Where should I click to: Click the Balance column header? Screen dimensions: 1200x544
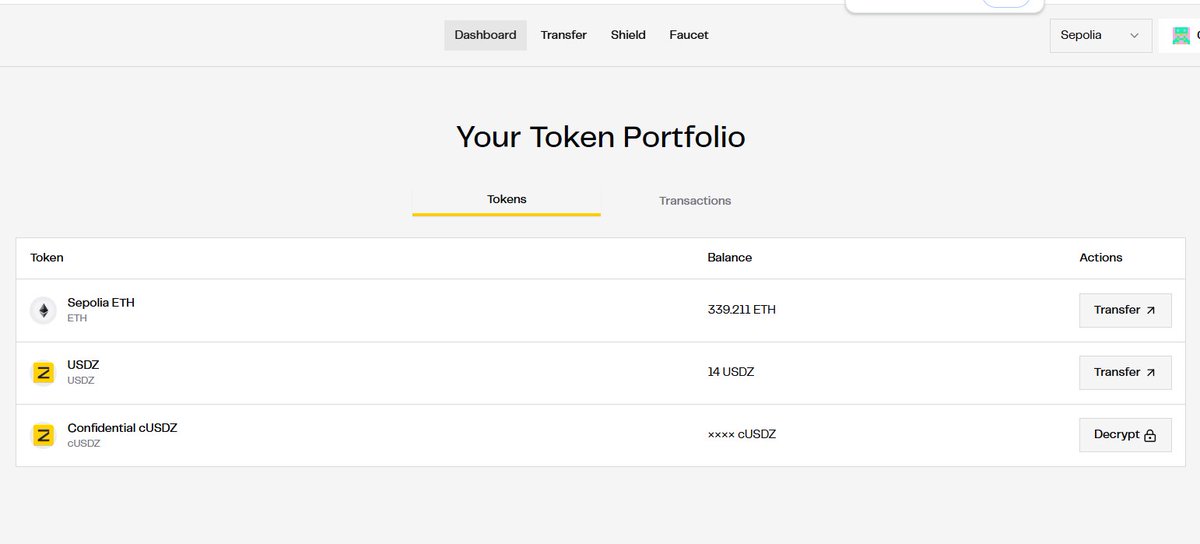click(x=729, y=258)
